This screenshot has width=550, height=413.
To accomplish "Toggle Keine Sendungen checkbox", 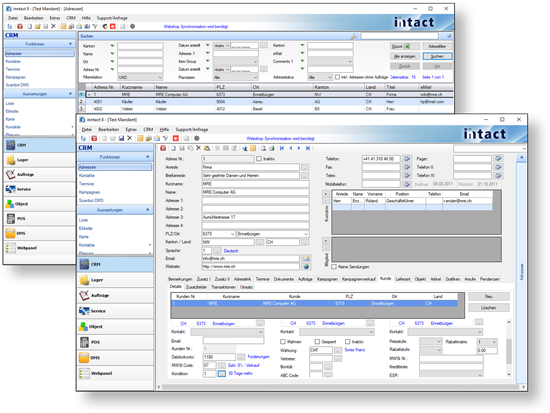I will click(334, 267).
